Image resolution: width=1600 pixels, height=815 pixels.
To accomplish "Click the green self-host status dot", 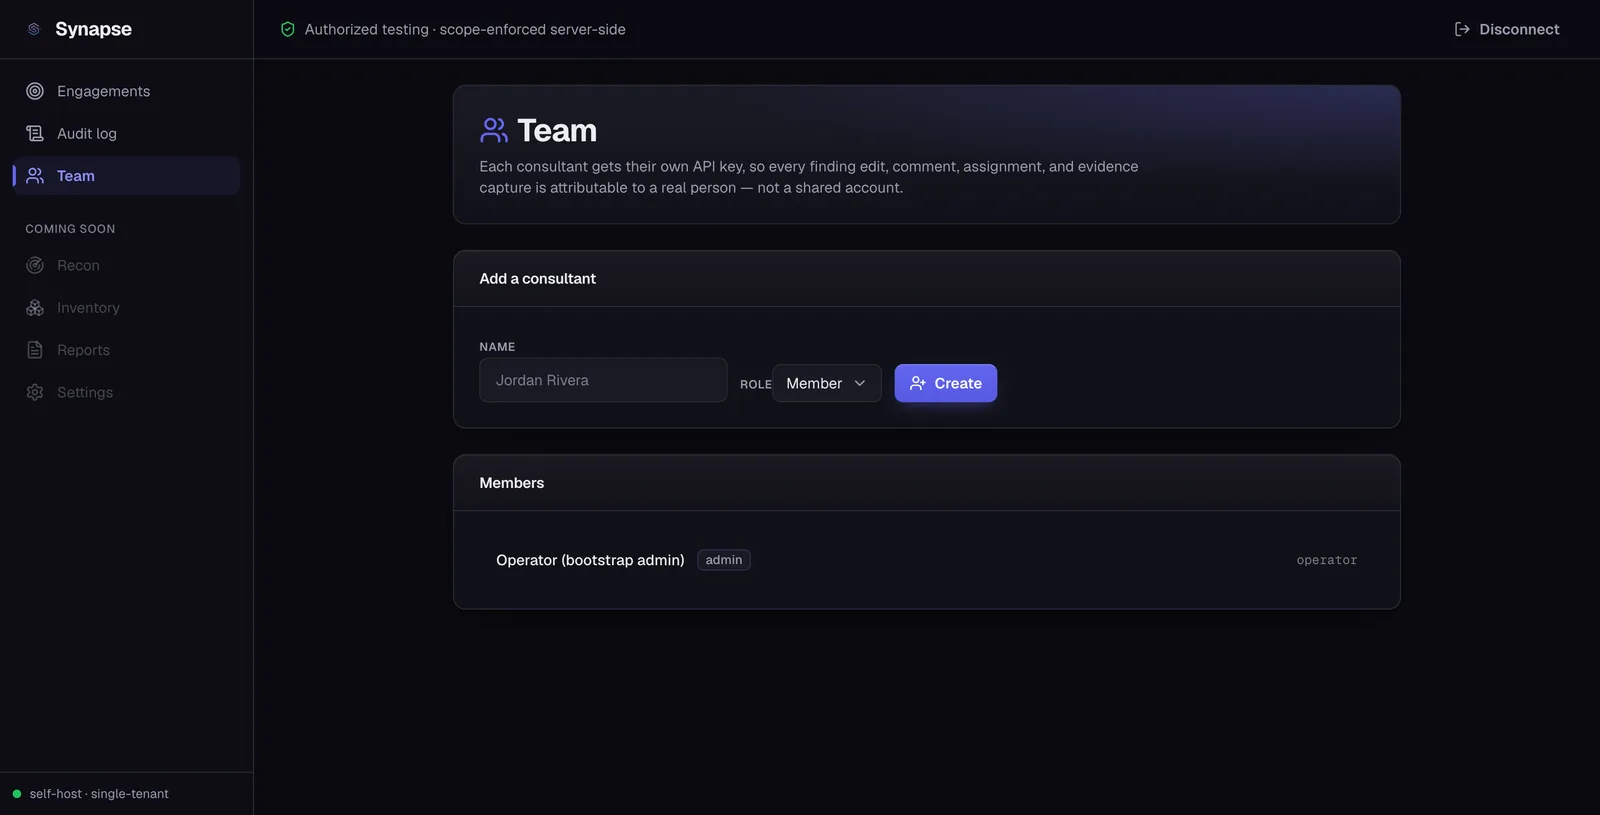I will [17, 794].
